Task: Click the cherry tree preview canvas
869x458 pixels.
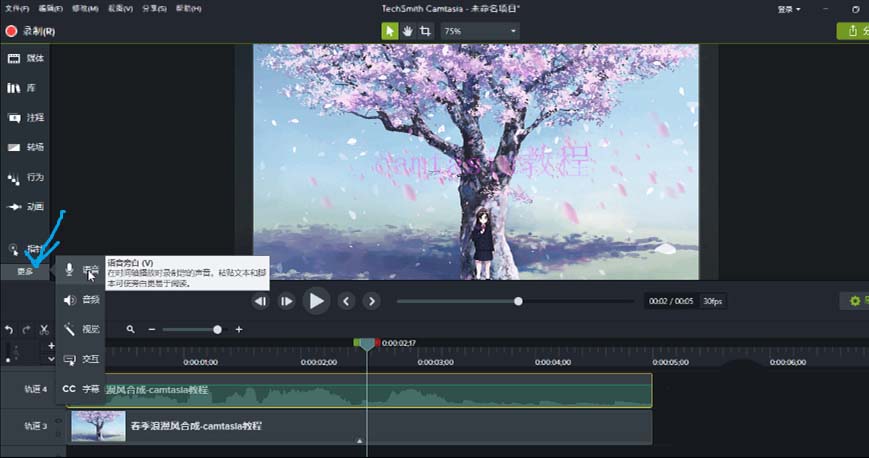Action: coord(476,162)
